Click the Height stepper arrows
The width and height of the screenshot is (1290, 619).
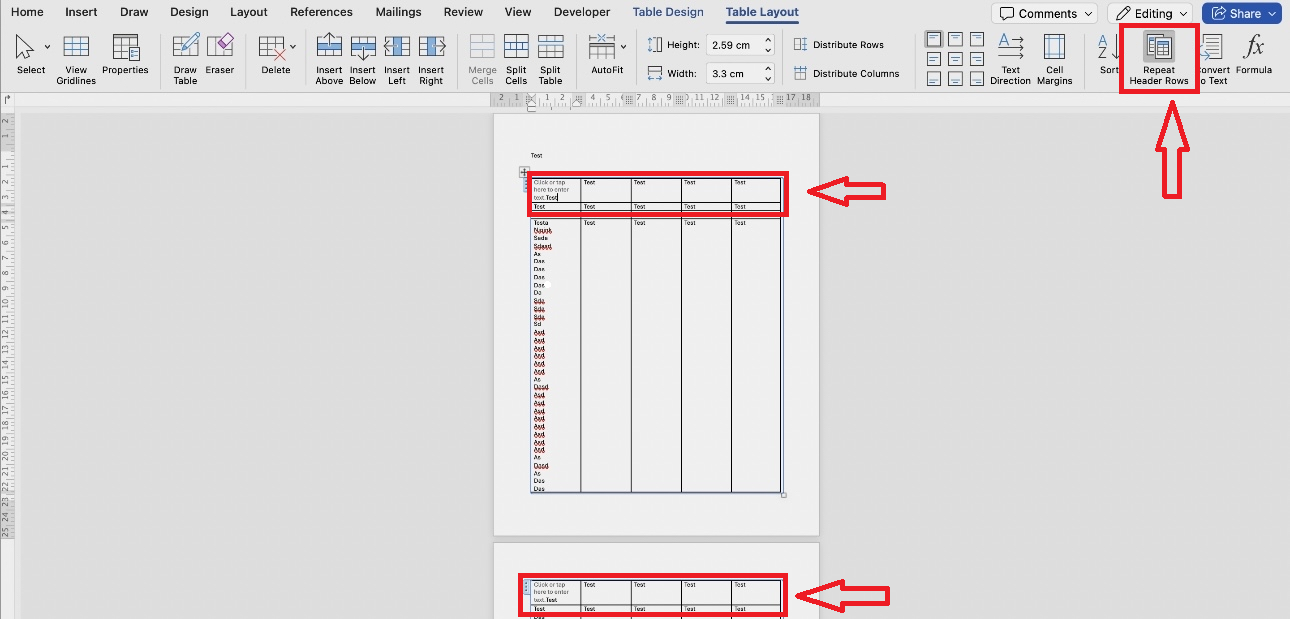tap(768, 45)
